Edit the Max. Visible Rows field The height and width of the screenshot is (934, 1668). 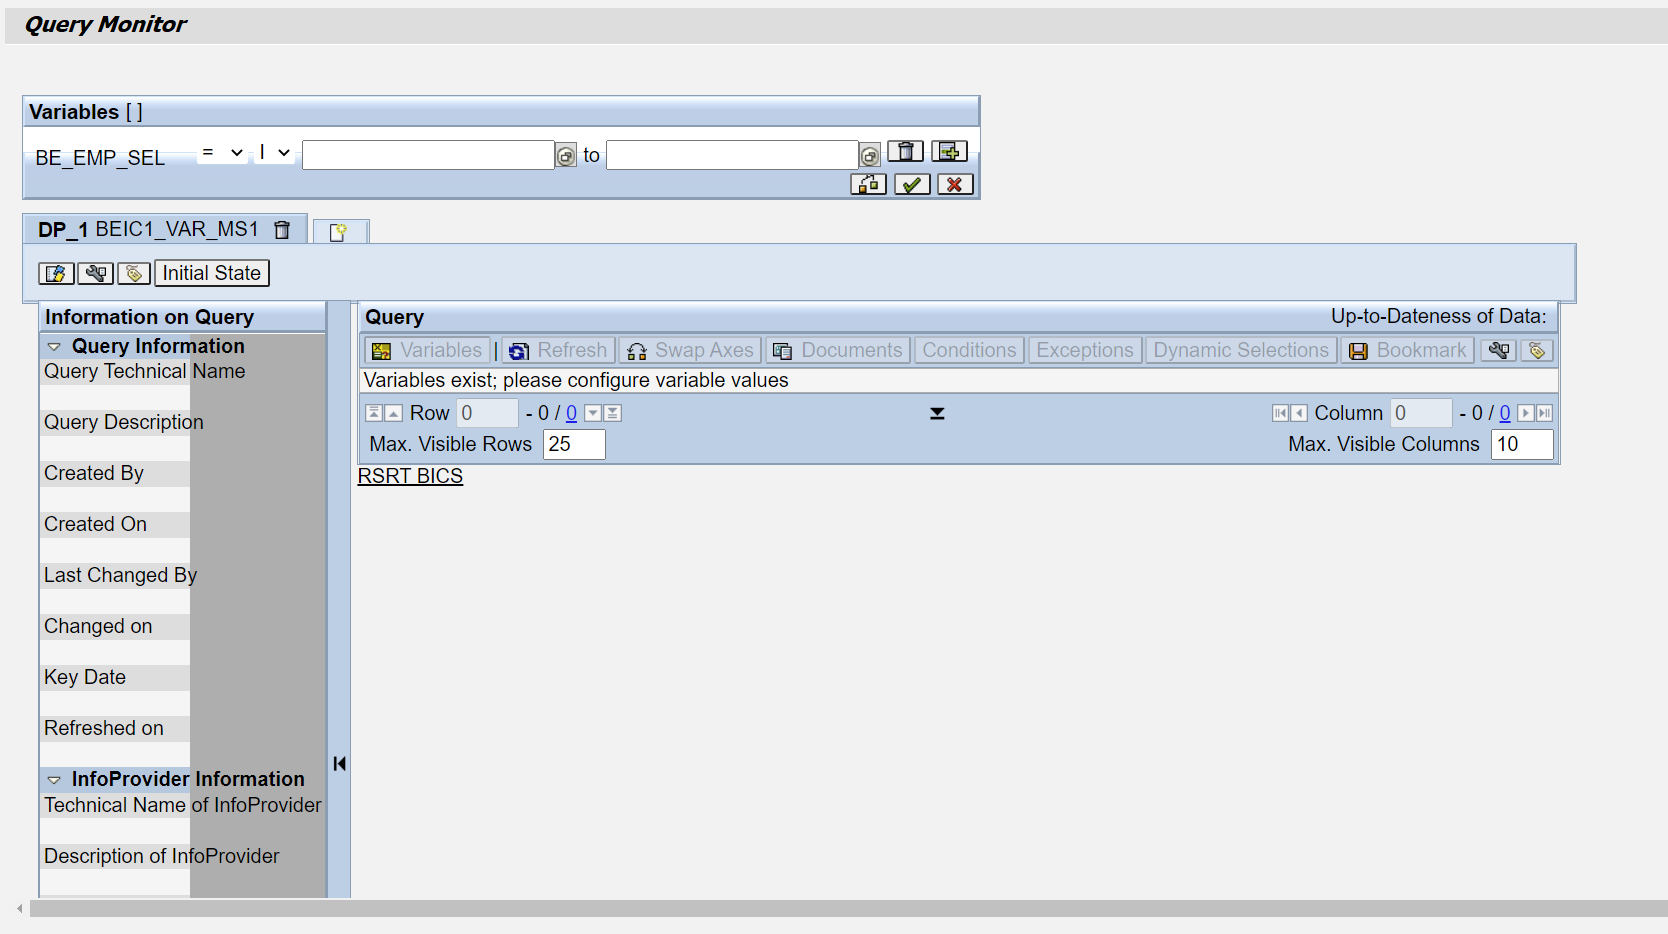574,444
